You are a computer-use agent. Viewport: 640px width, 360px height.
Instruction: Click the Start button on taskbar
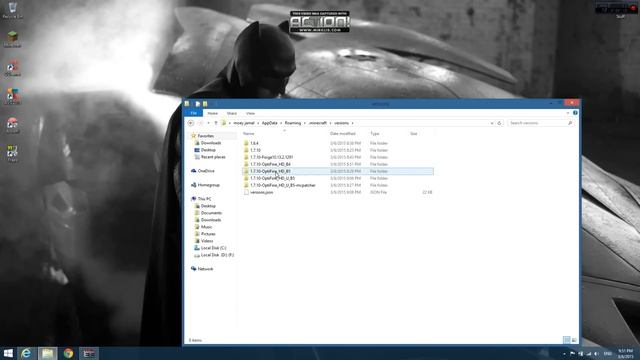pos(8,353)
